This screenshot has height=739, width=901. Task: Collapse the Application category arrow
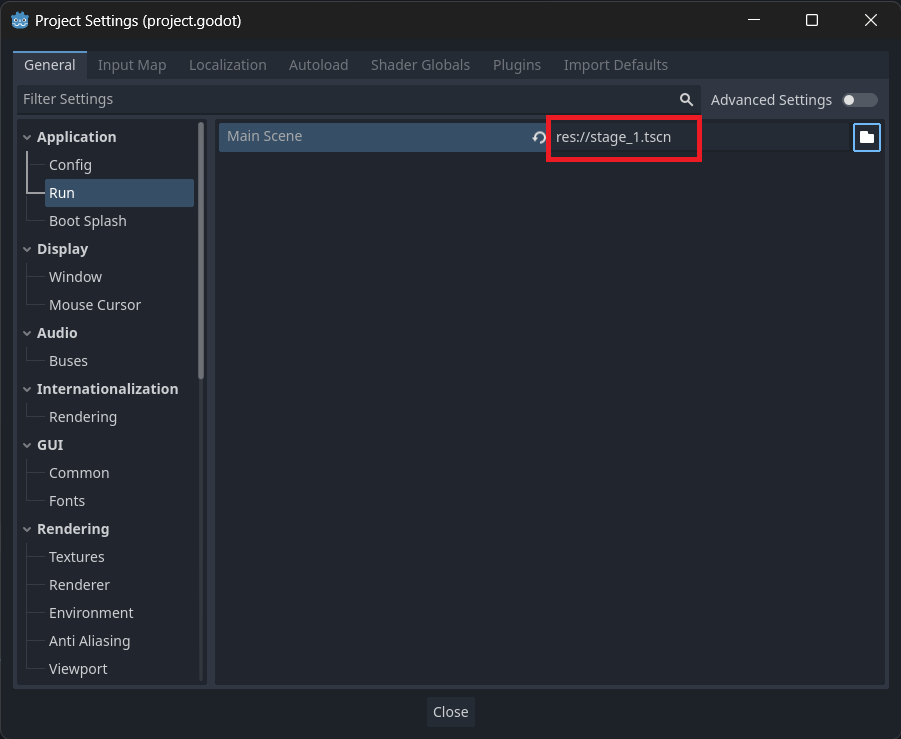click(27, 137)
